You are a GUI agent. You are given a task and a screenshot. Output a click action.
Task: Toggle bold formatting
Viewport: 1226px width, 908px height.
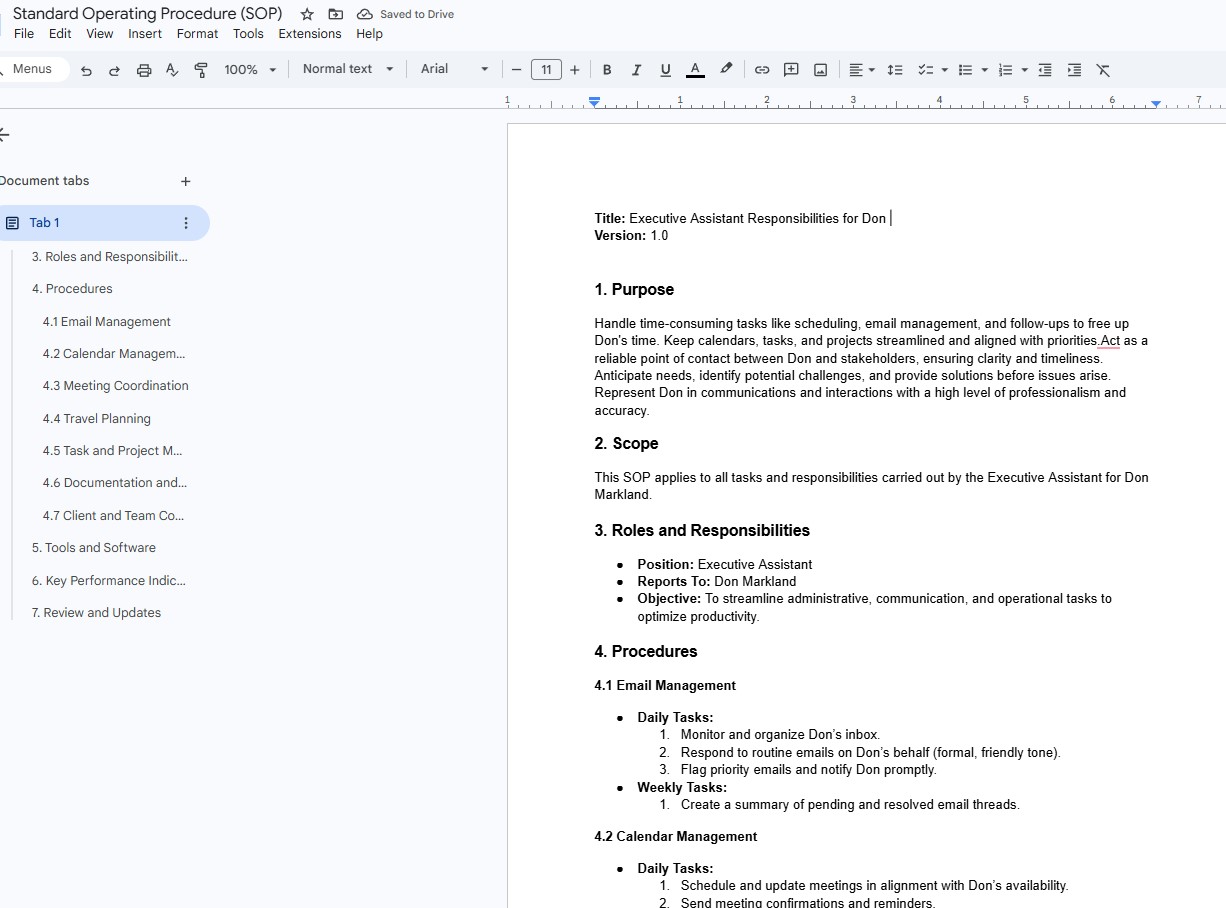tap(607, 70)
